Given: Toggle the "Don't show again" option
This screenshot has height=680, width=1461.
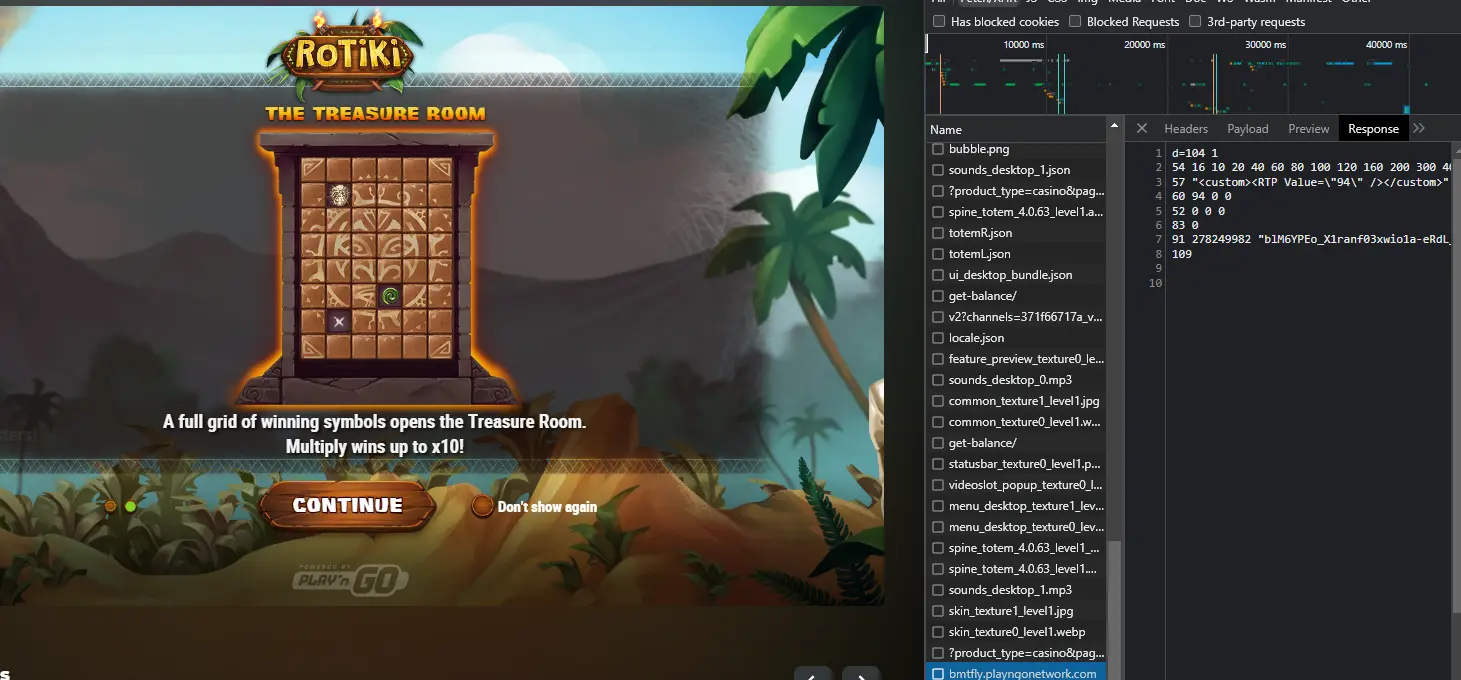Looking at the screenshot, I should coord(483,506).
